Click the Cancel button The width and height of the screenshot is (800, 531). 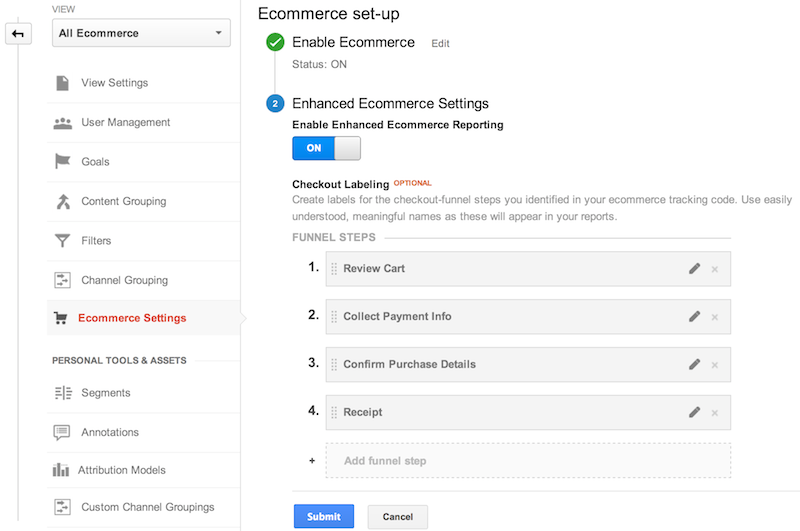pos(397,517)
